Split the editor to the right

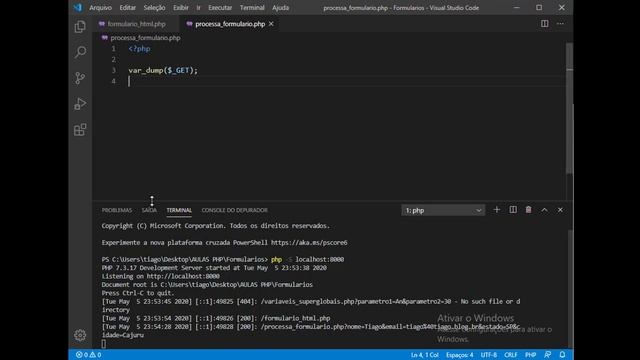point(544,24)
